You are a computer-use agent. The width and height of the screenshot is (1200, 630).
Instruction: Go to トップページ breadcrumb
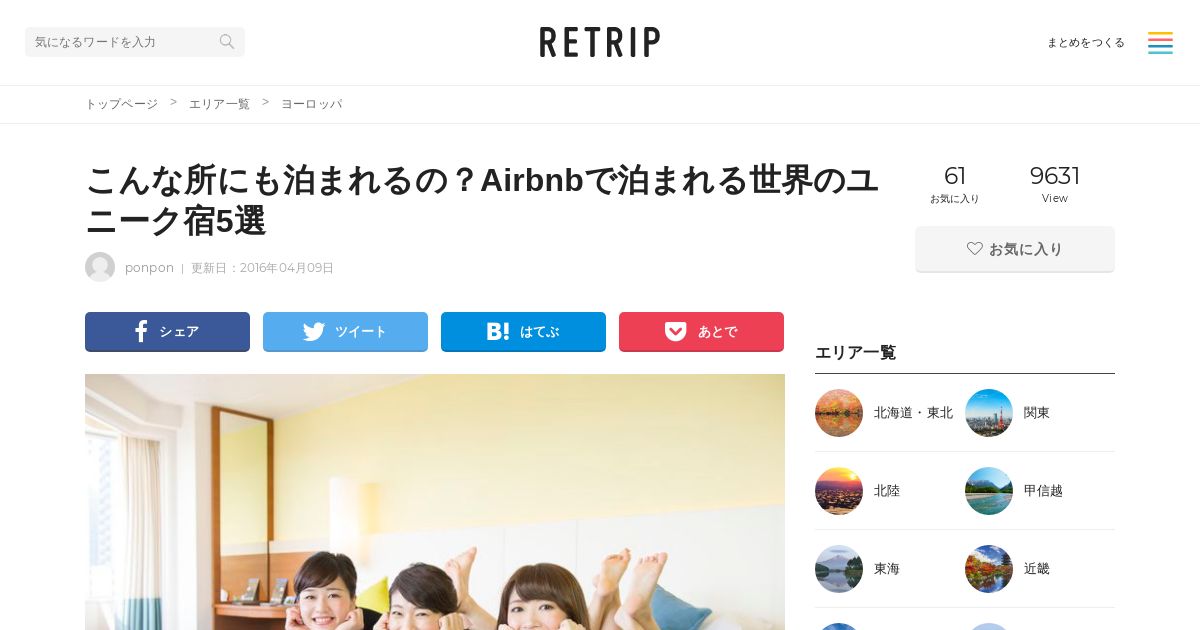121,104
